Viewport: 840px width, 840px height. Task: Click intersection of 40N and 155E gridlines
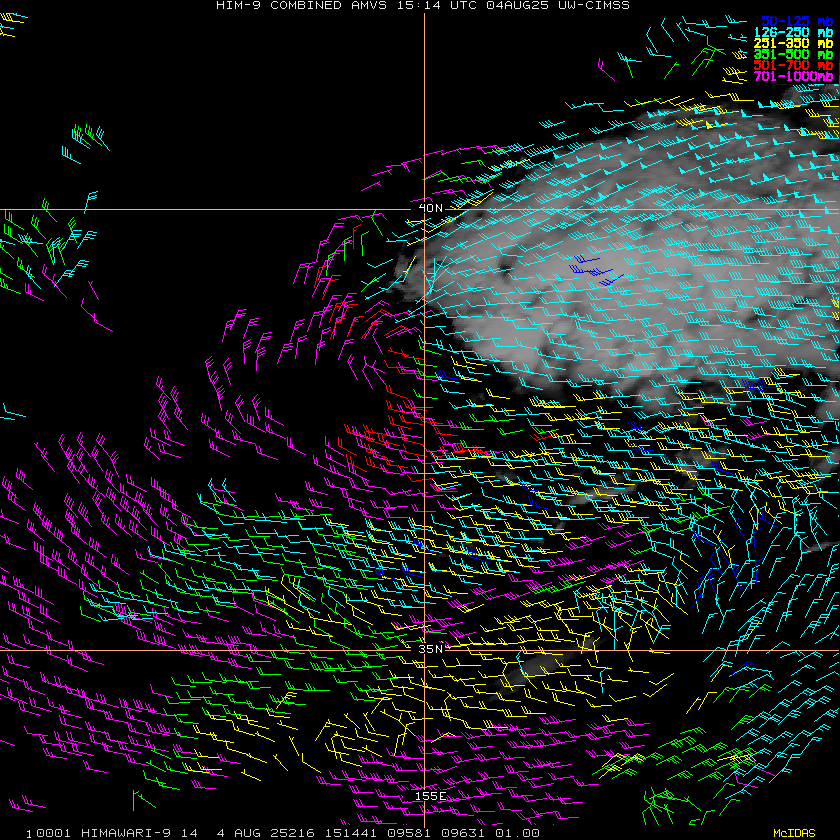coord(425,209)
